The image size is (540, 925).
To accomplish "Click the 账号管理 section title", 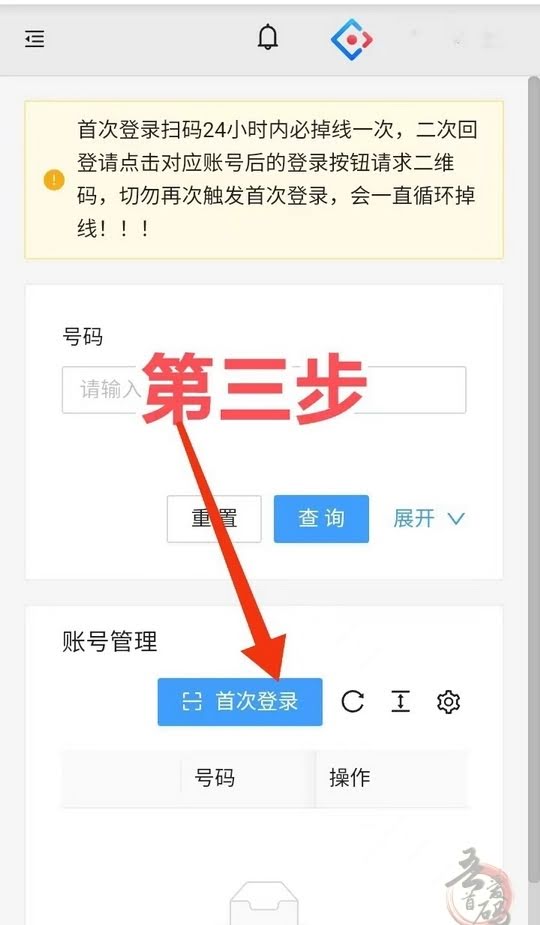I will 110,641.
